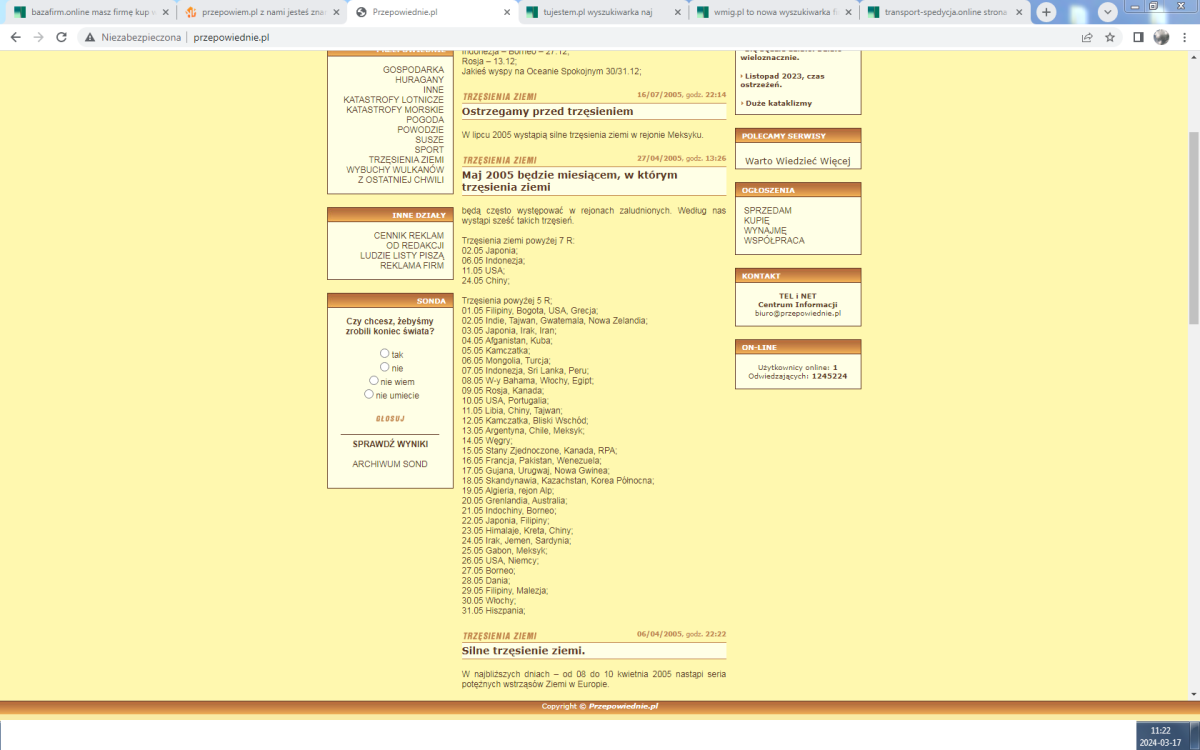Open the TRZĘSIENIA ZIEMI category link
Screen dimensions: 1200x750
[x=406, y=160]
